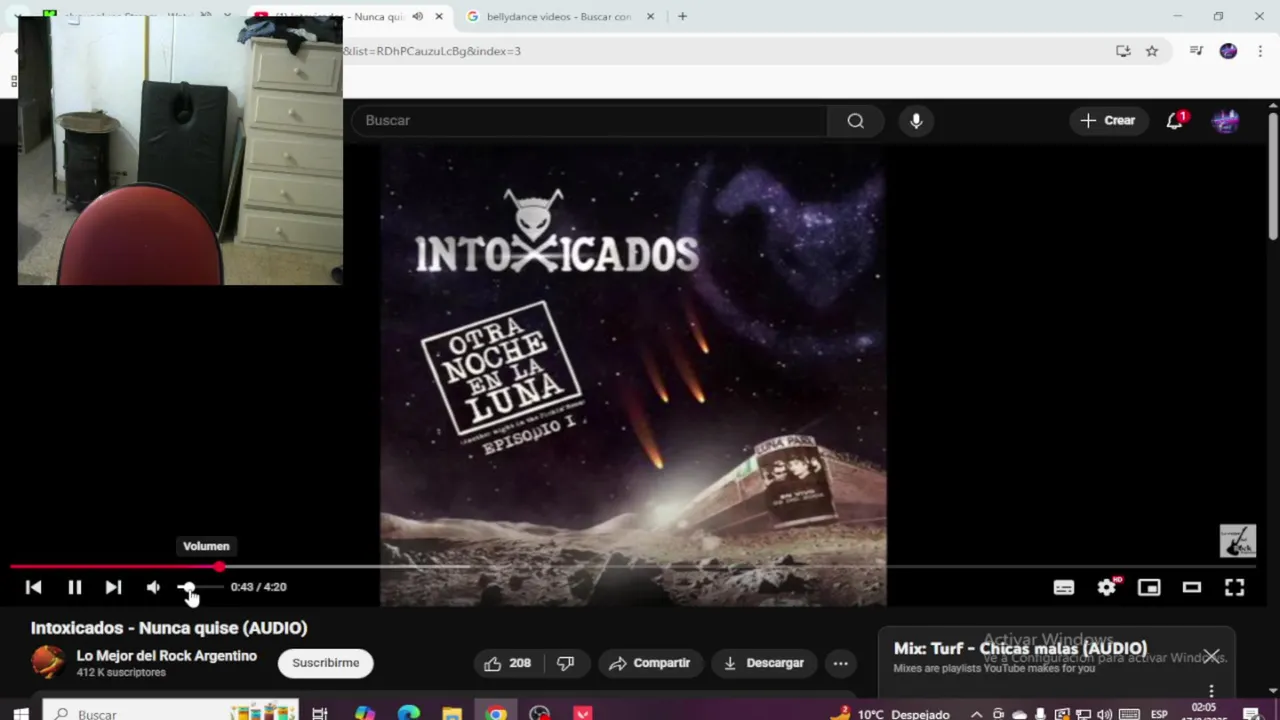The width and height of the screenshot is (1280, 720).
Task: Expand the hidden system tray icons chevron
Action: tap(976, 714)
